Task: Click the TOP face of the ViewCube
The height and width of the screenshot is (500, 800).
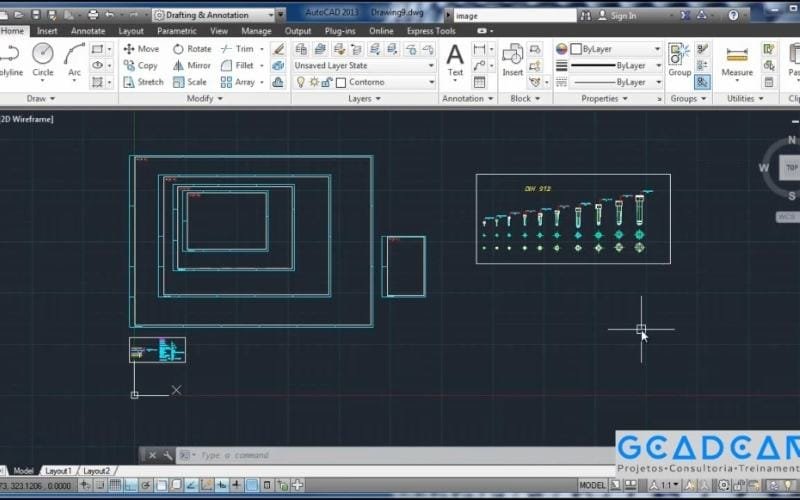Action: [791, 167]
